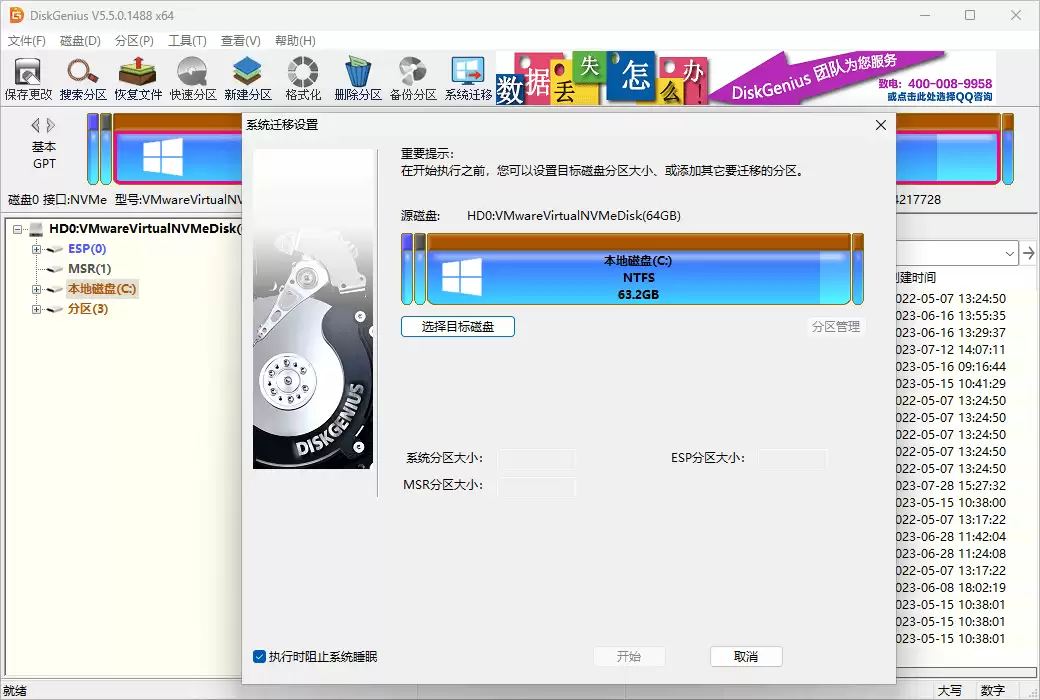Click the 创建时间 column header
The width and height of the screenshot is (1040, 700).
point(916,277)
